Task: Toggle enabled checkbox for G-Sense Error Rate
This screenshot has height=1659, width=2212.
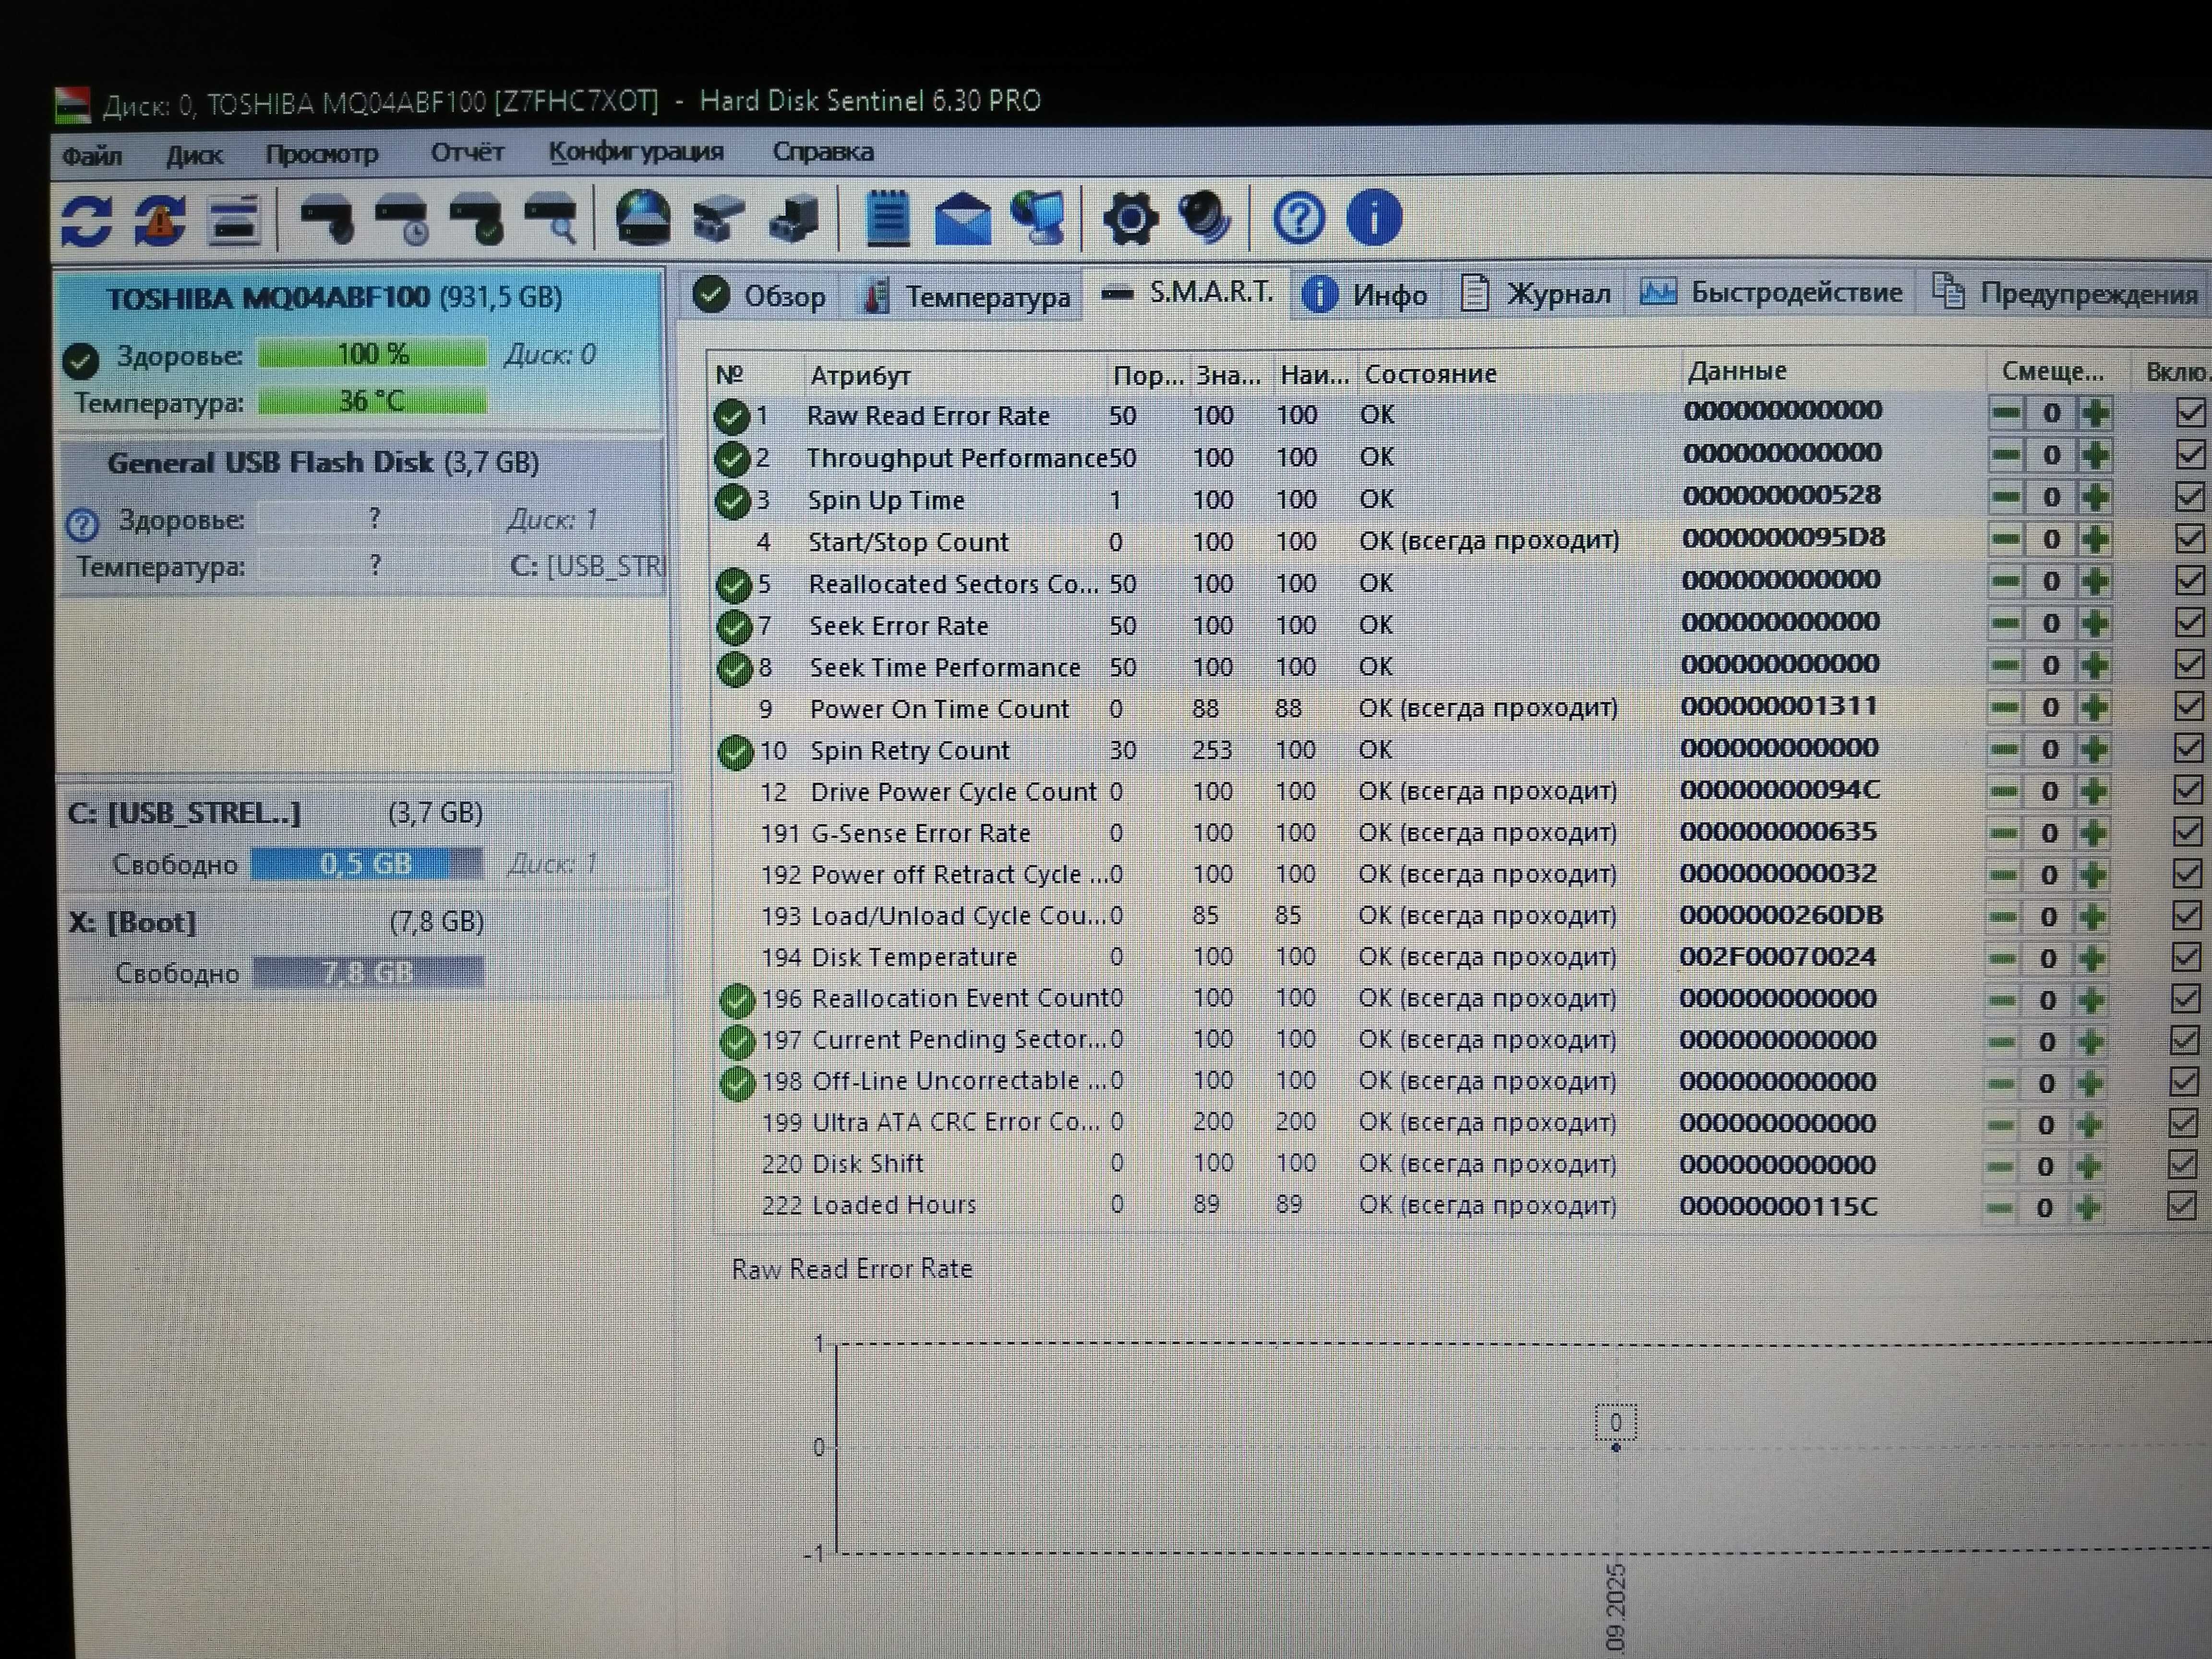Action: (x=2187, y=831)
